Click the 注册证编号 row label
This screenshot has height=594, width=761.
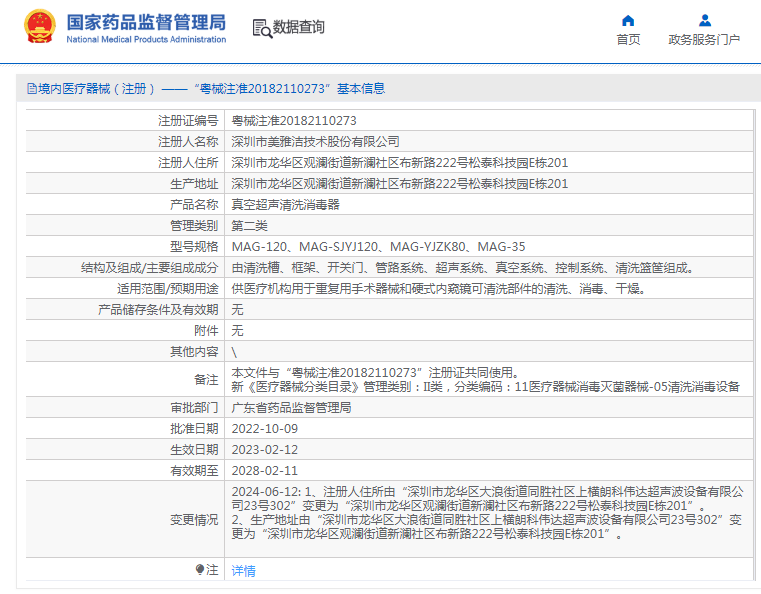click(x=188, y=120)
